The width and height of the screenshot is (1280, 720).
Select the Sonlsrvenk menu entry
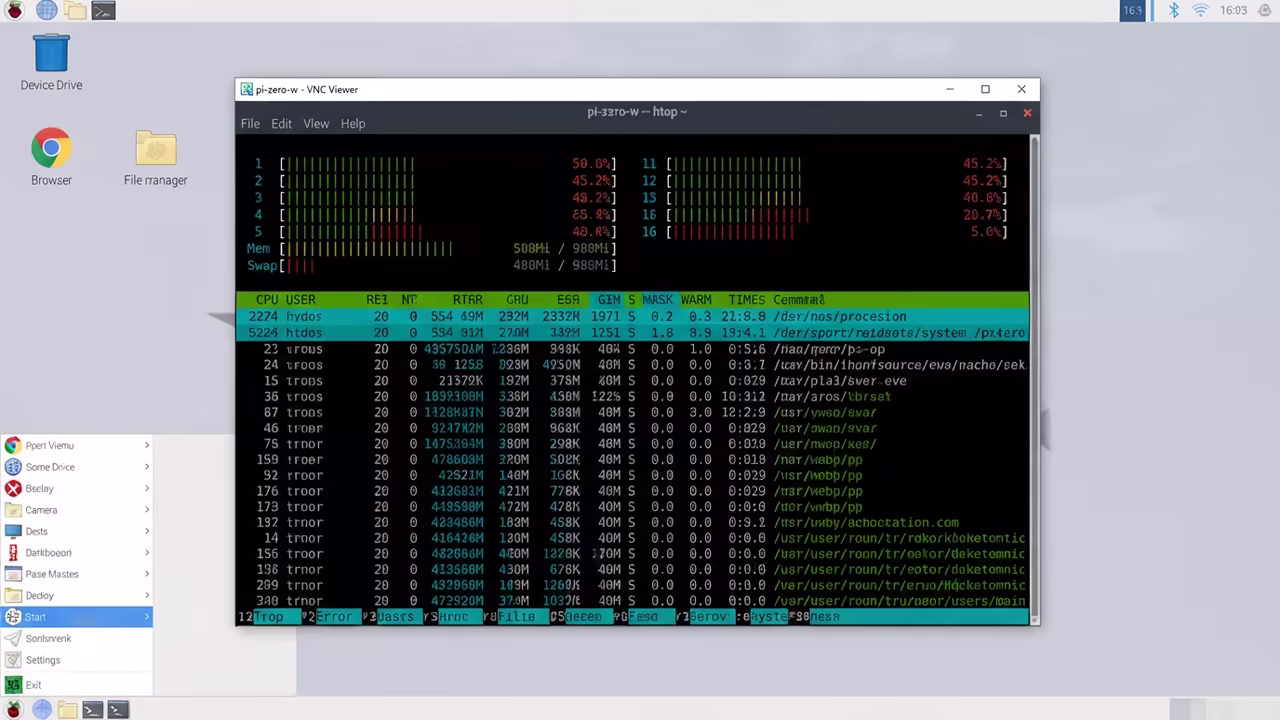(x=76, y=638)
